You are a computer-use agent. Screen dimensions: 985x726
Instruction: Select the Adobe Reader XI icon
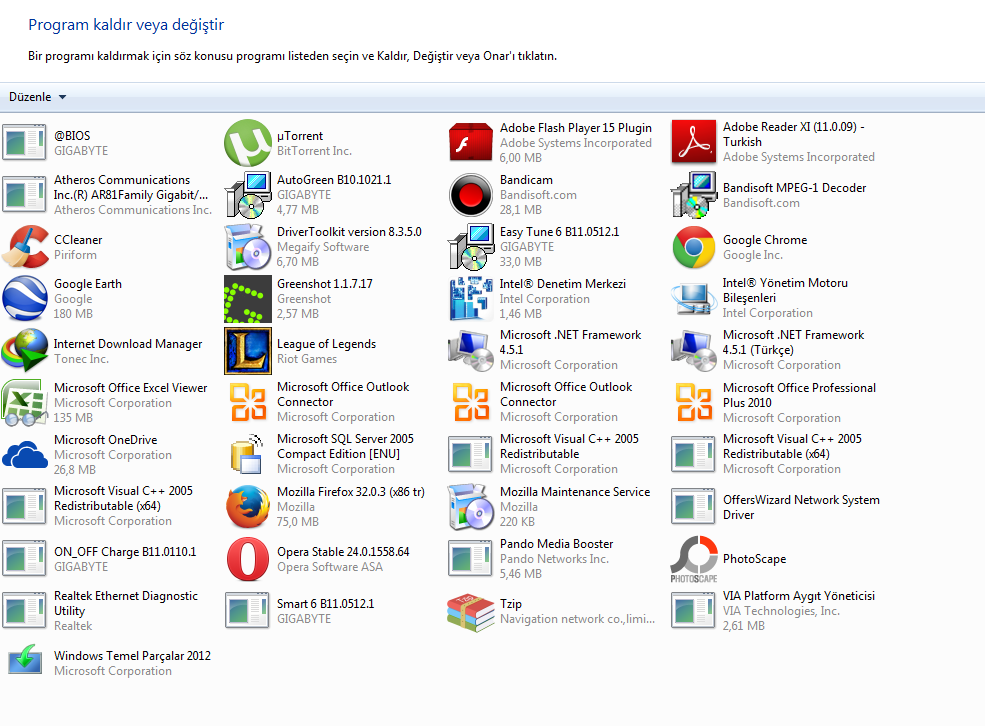click(694, 142)
